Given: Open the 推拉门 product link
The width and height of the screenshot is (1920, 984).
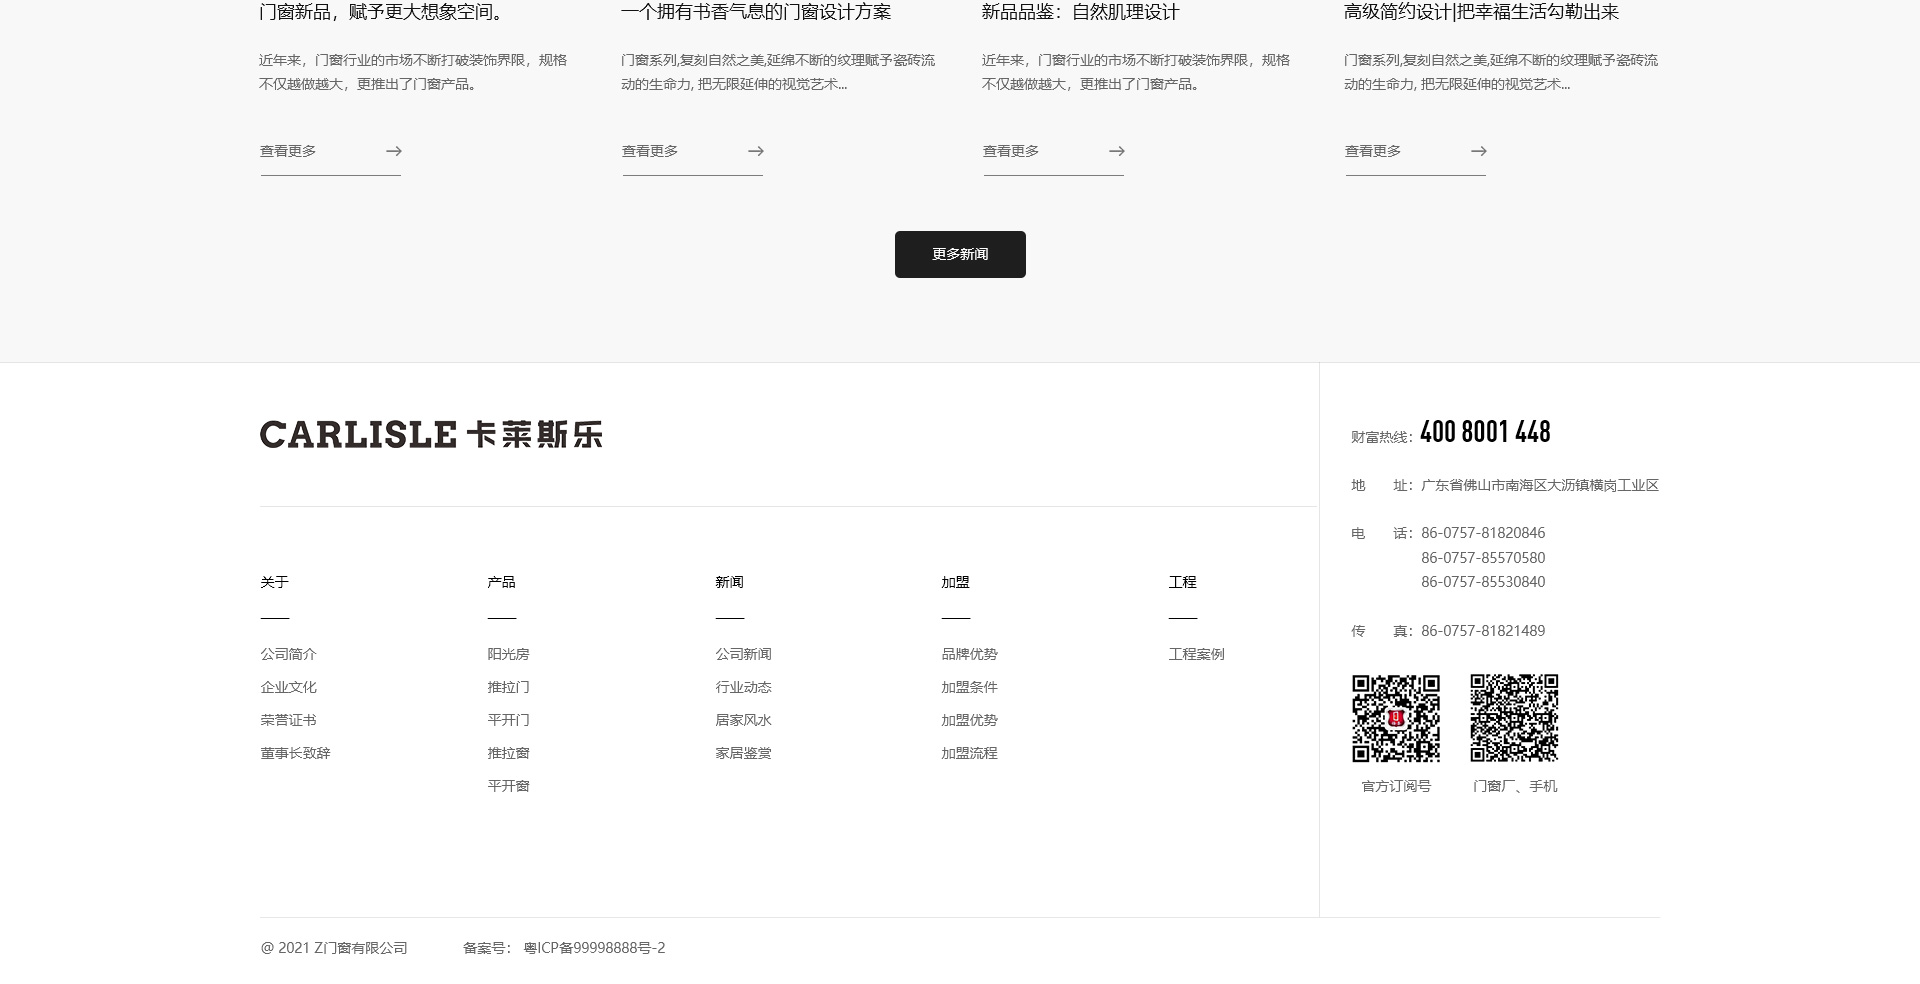Looking at the screenshot, I should click(508, 687).
